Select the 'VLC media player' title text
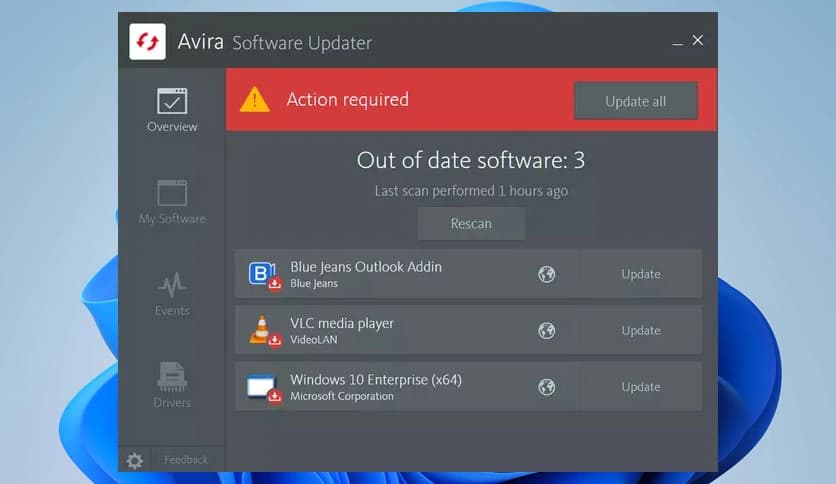Image resolution: width=836 pixels, height=484 pixels. (x=342, y=324)
